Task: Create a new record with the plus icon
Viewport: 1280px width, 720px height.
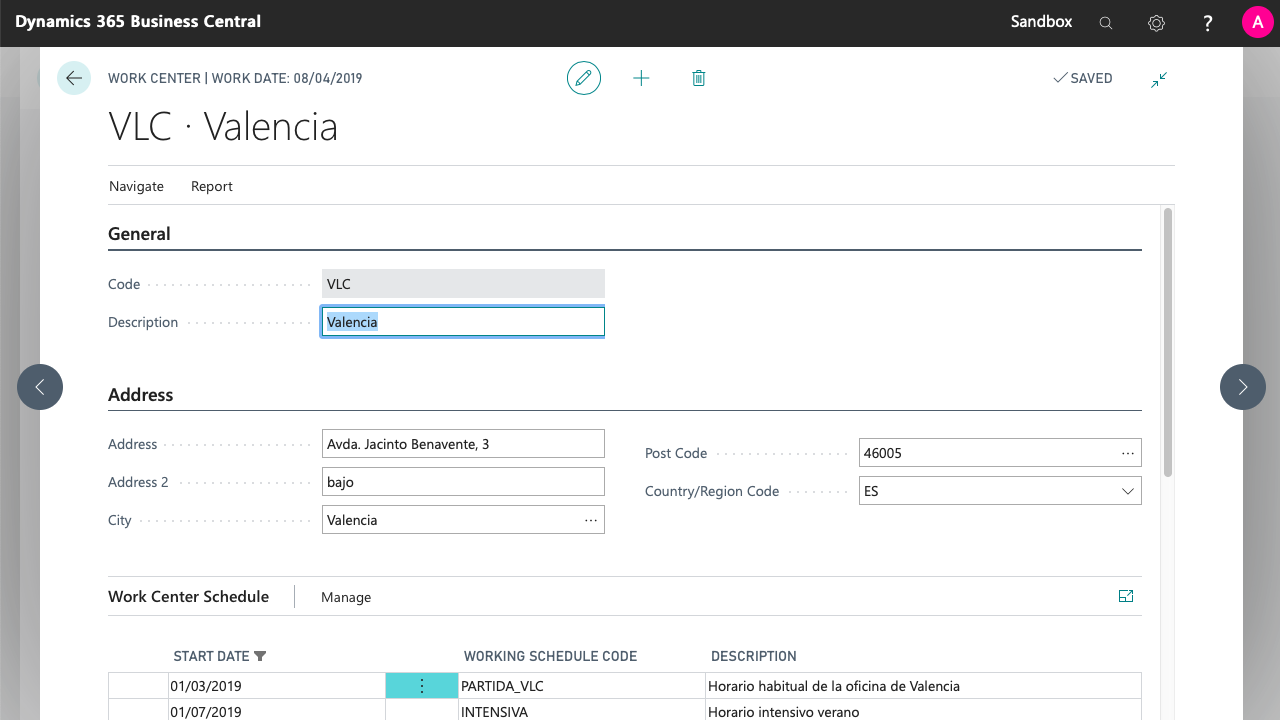Action: click(x=641, y=78)
